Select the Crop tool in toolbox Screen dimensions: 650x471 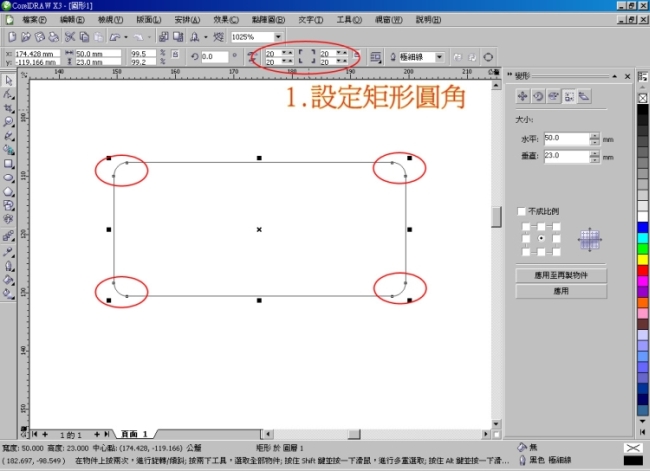[8, 108]
